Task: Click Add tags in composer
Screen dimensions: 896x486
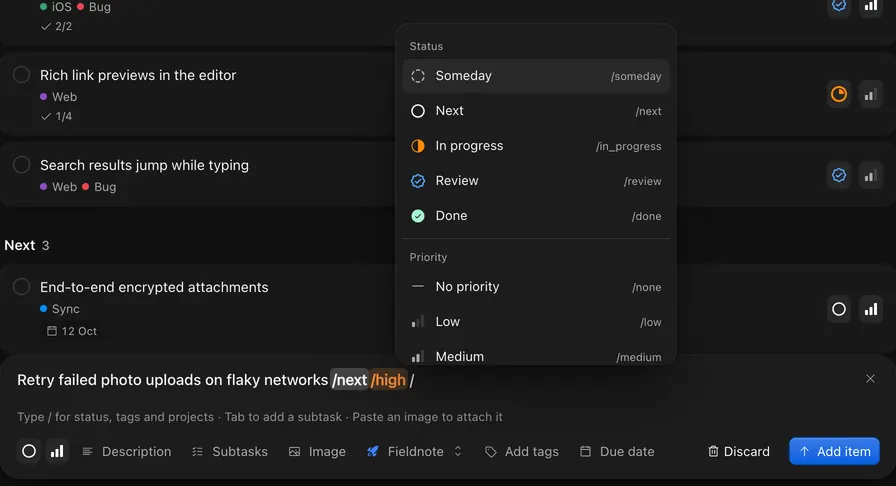Action: point(522,452)
